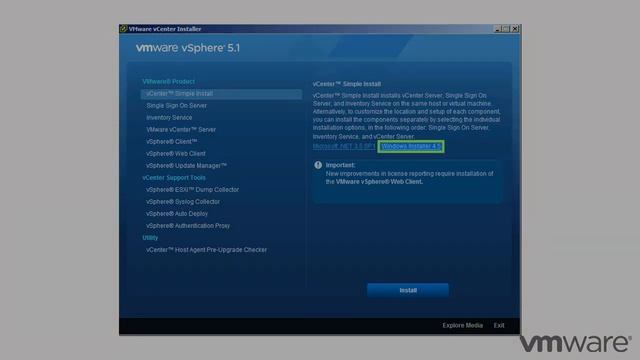The image size is (640, 360).
Task: Select vSphere ESXi Dump Collector
Action: (192, 190)
